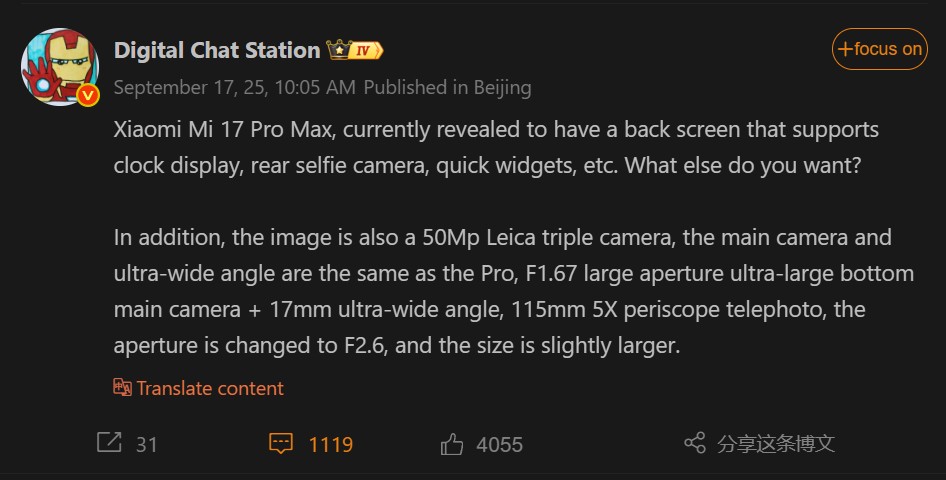Image resolution: width=946 pixels, height=480 pixels.
Task: Click the translate icon below the post
Action: 122,388
